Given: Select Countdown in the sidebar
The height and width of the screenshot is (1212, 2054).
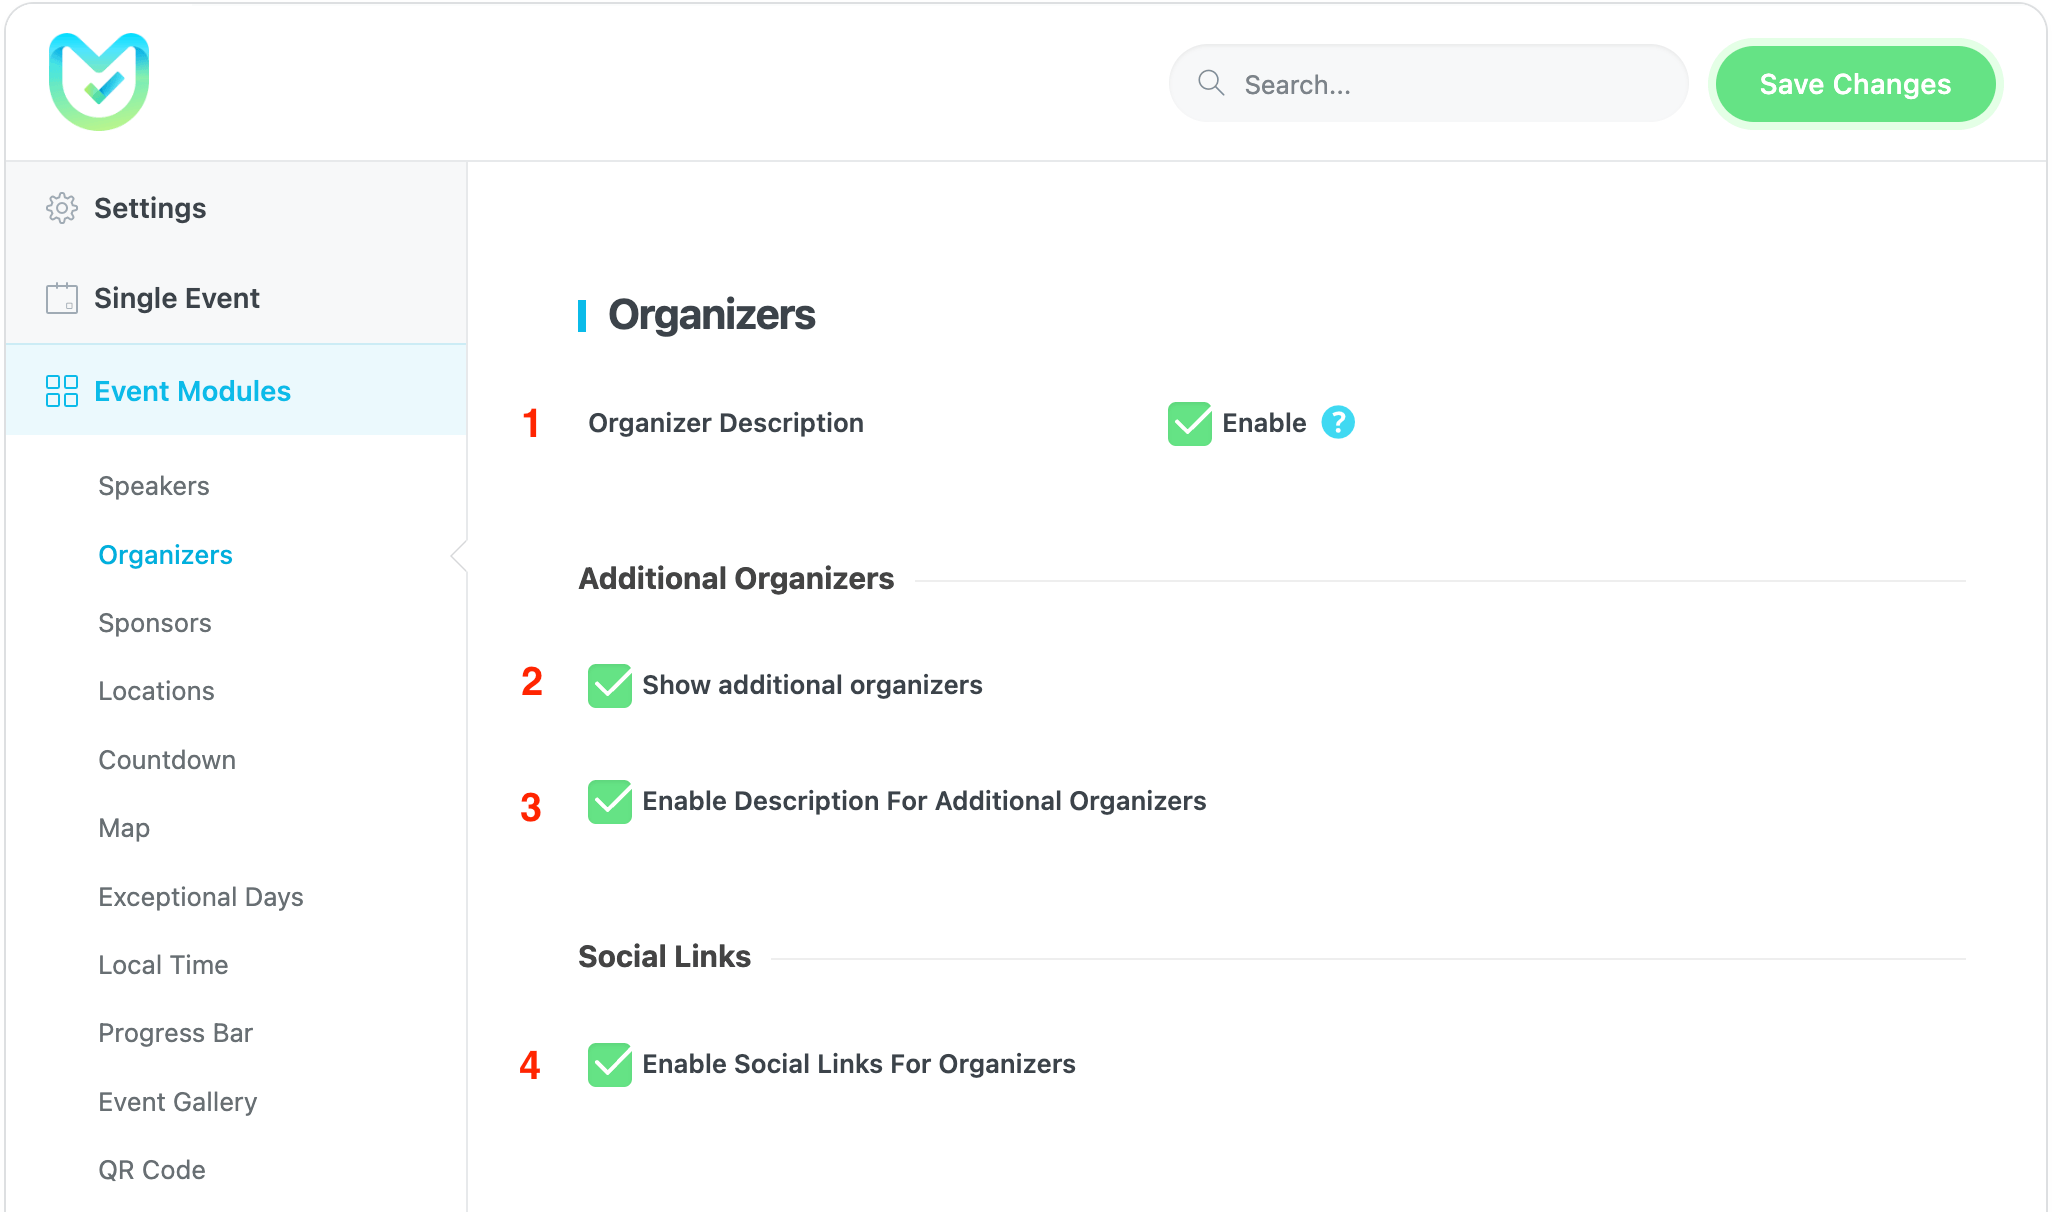Looking at the screenshot, I should click(x=167, y=760).
